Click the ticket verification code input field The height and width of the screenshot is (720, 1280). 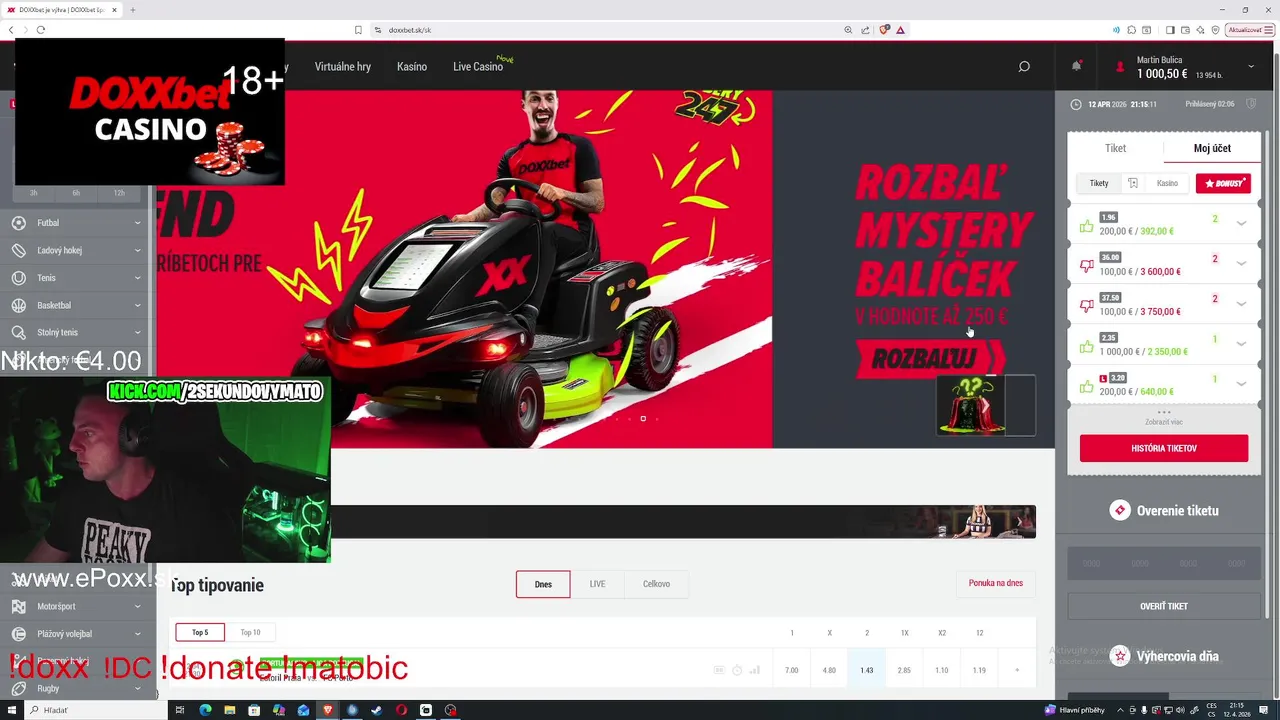[x=1164, y=563]
